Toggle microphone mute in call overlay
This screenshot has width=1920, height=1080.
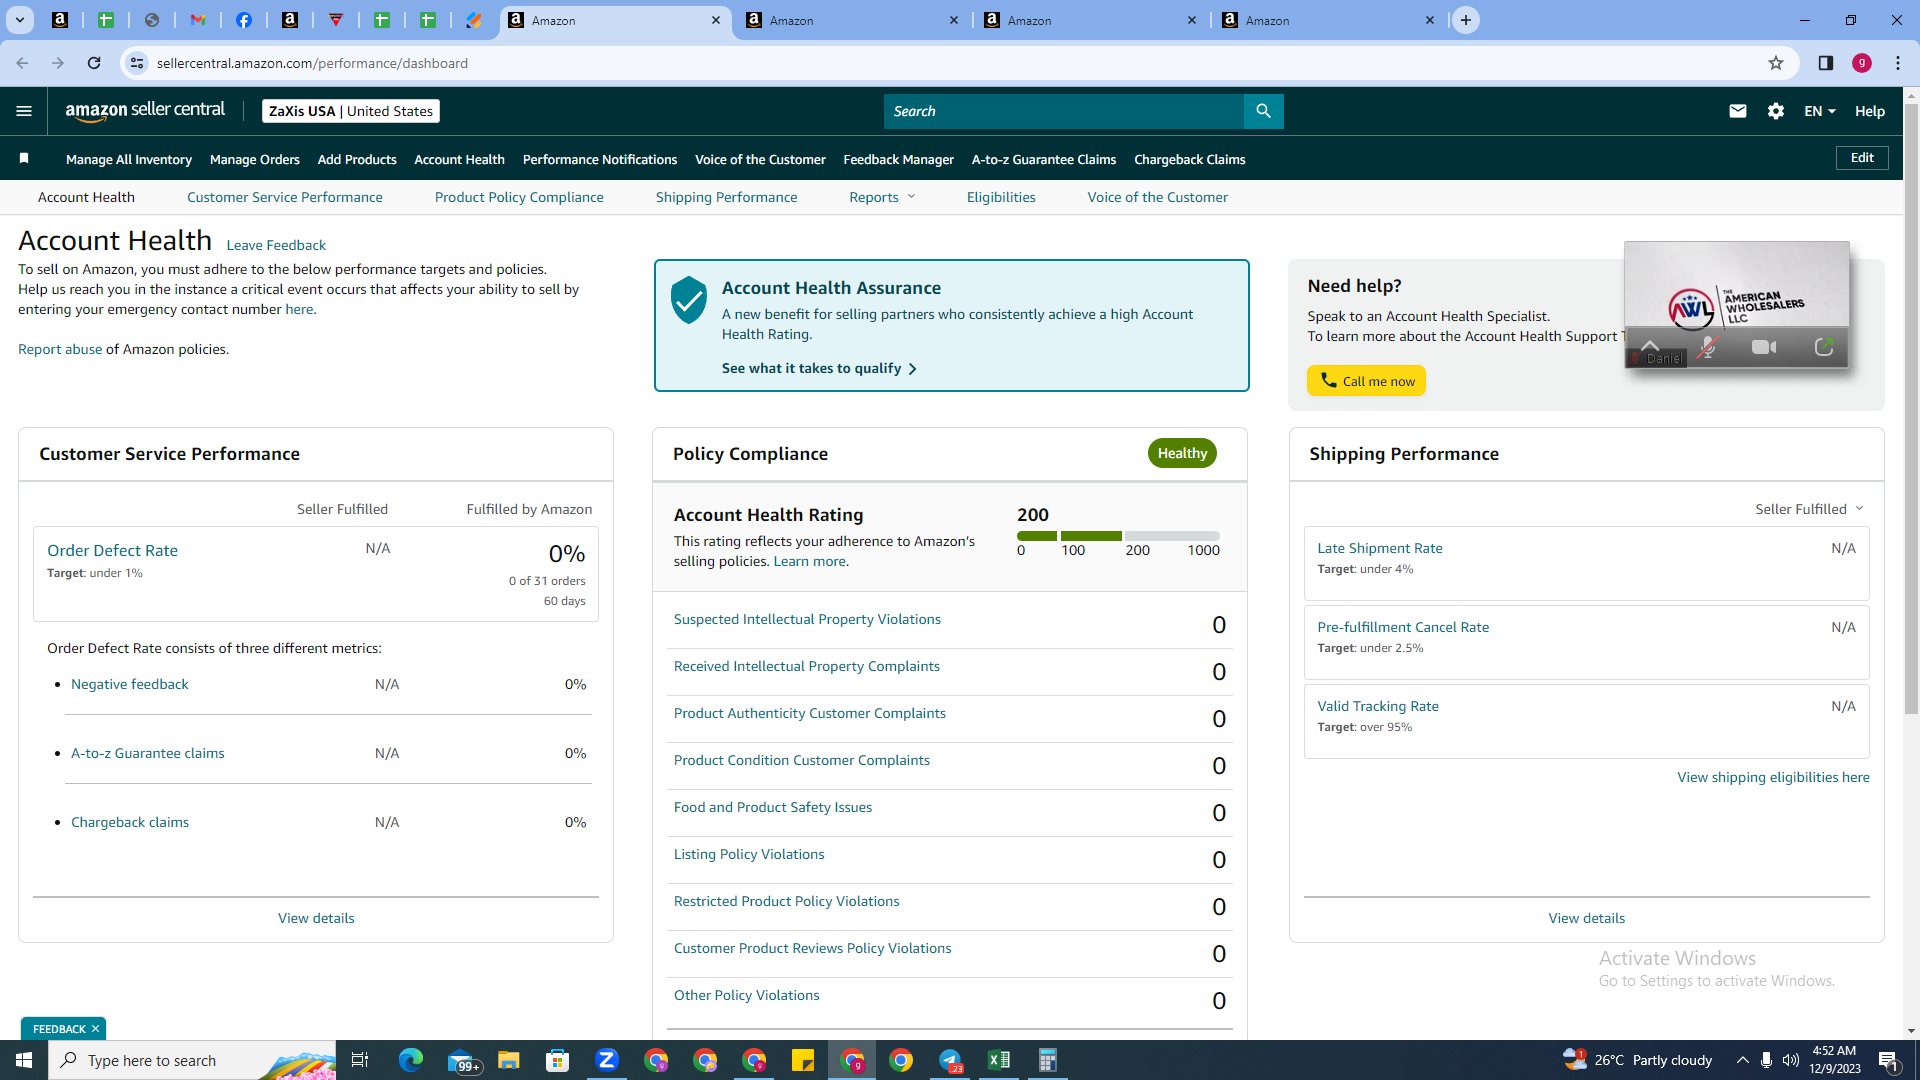[x=1708, y=347]
